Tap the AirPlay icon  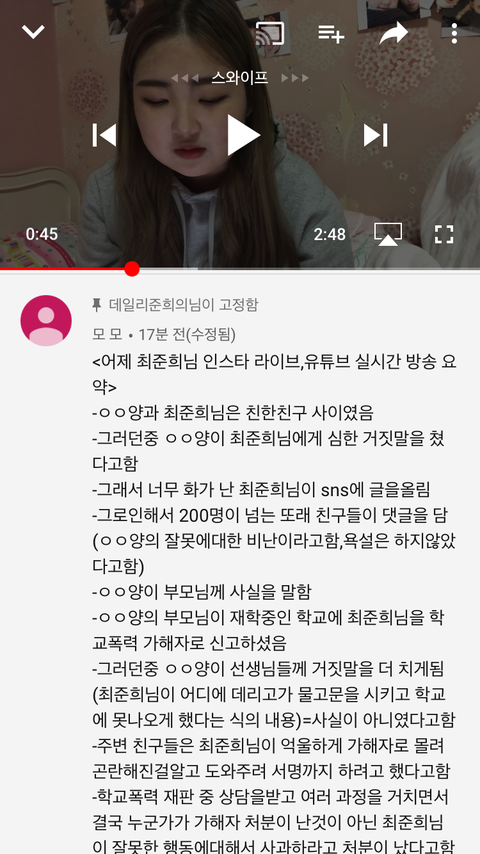[x=388, y=234]
